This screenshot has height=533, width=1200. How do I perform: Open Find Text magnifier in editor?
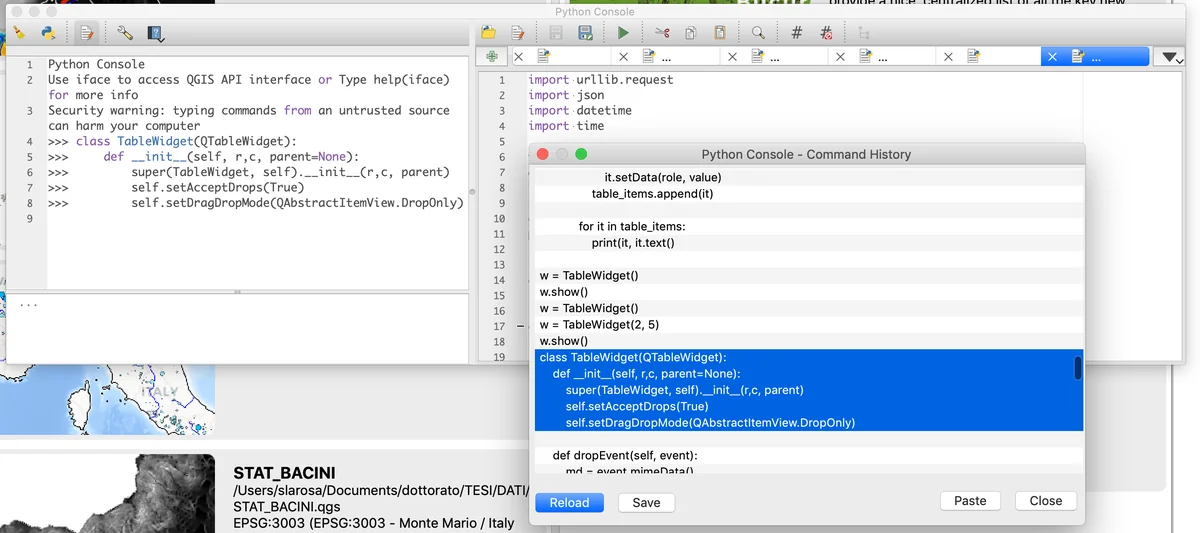(x=758, y=33)
